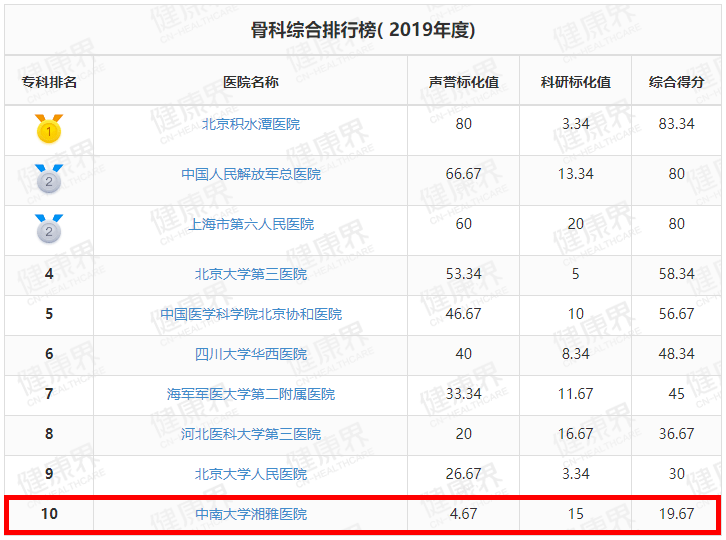726x540 pixels.
Task: Click rank number 6 cell
Action: (x=49, y=354)
